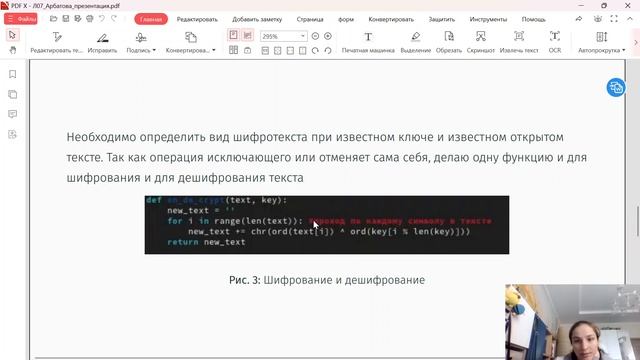The width and height of the screenshot is (640, 360).
Task: Rotate page counterclockwise icon
Action: tap(328, 51)
